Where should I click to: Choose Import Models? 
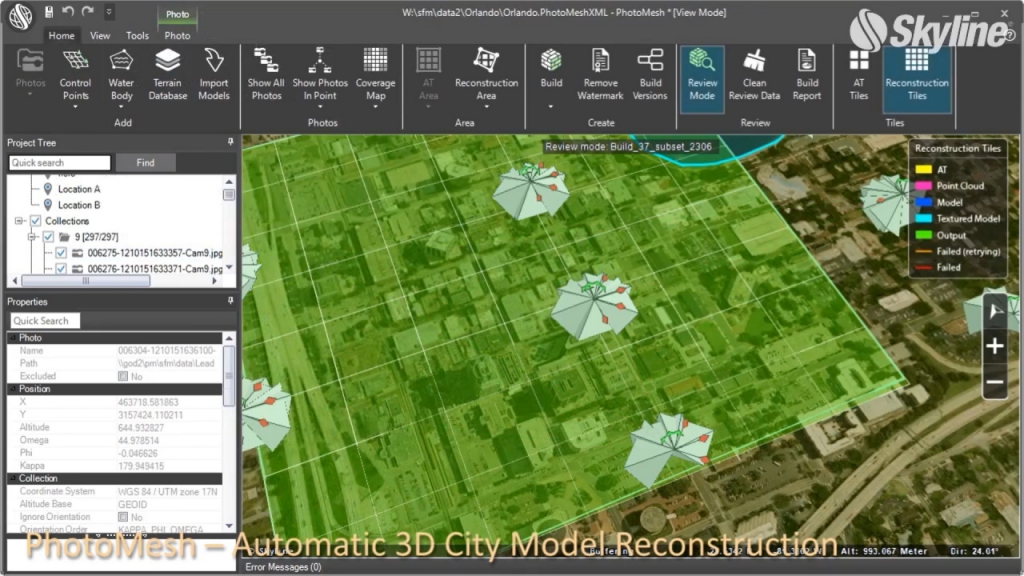click(214, 73)
